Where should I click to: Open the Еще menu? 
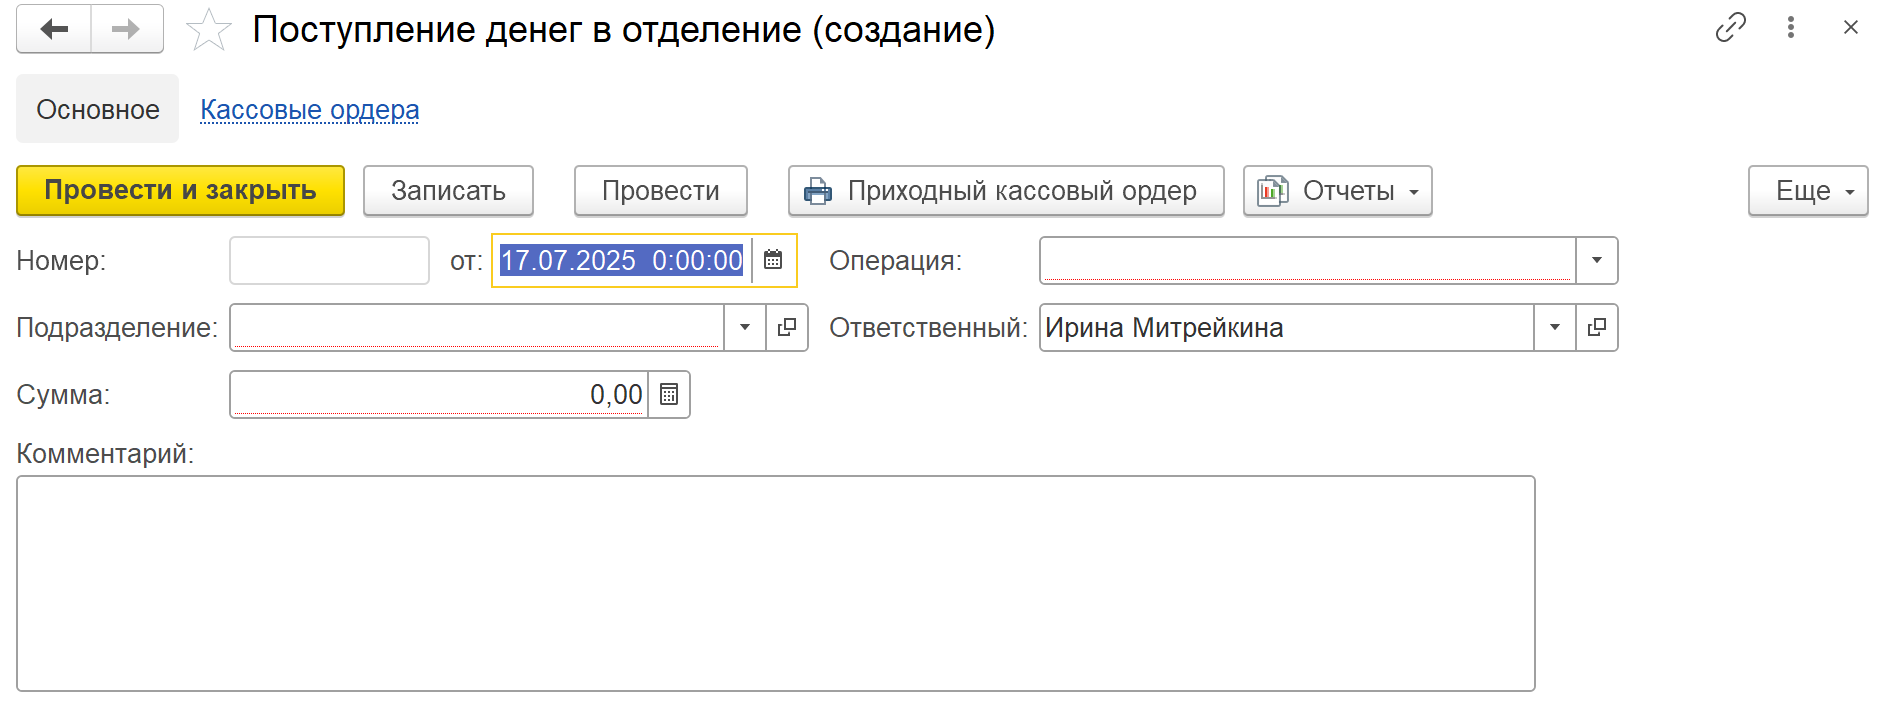(x=1808, y=191)
